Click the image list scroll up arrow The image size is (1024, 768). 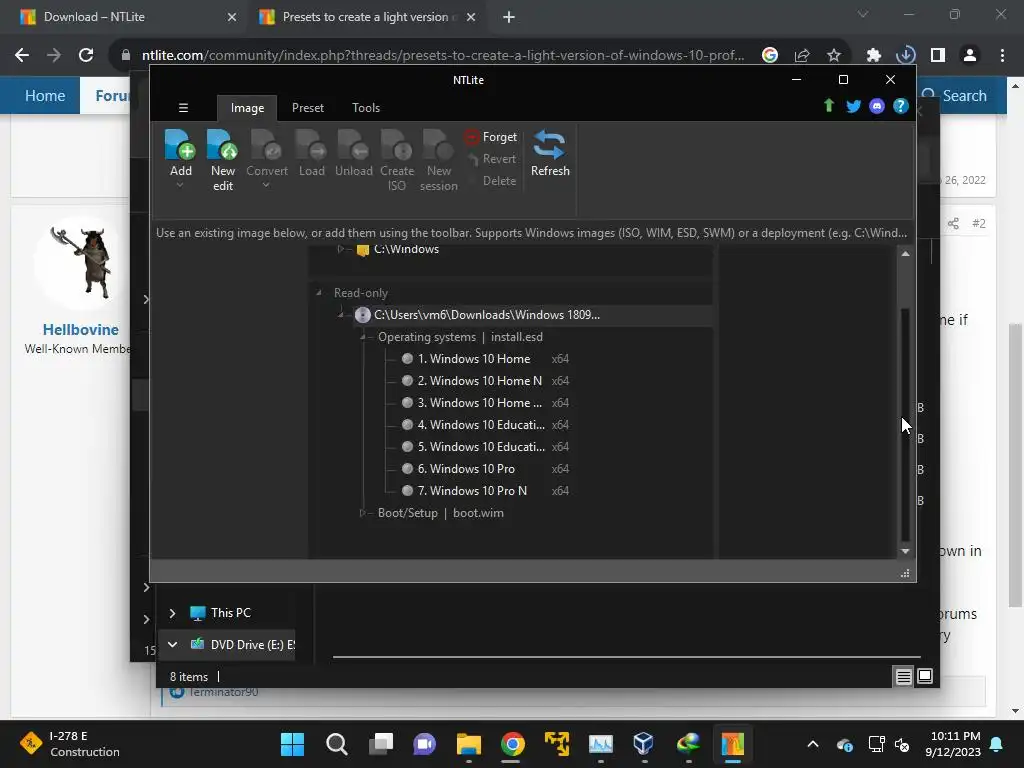tap(905, 253)
